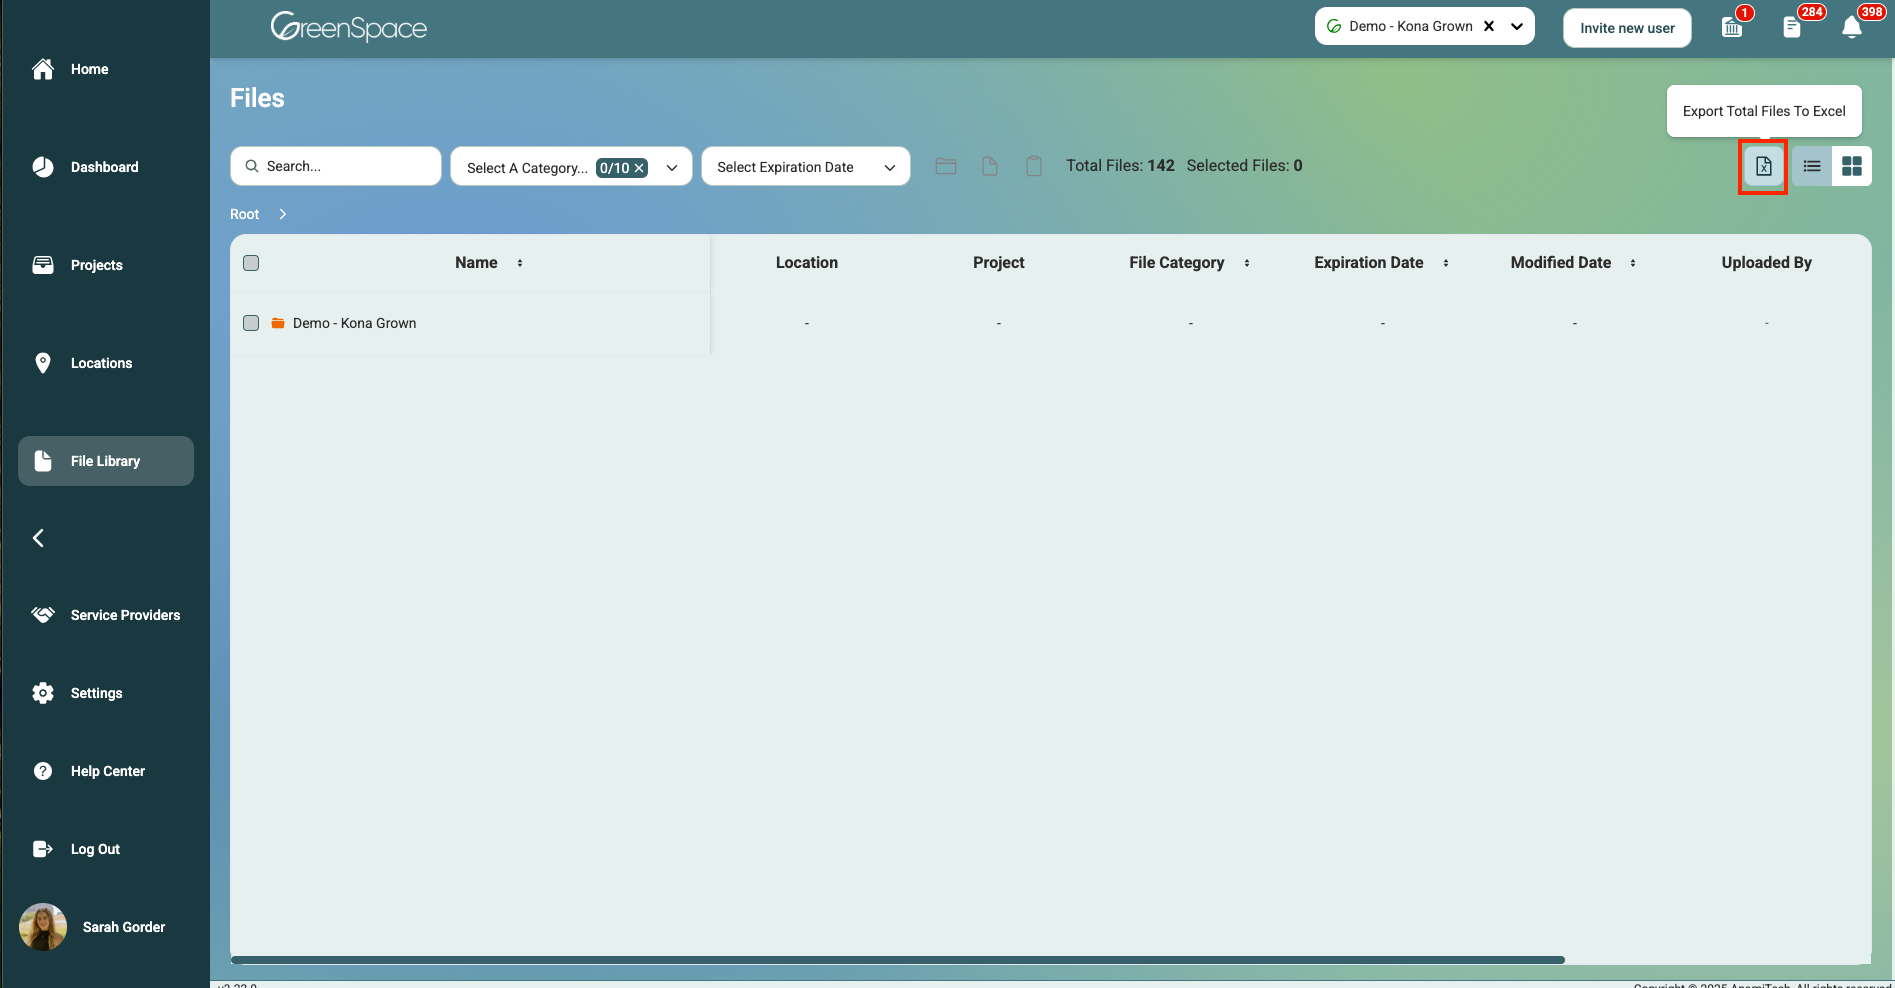Click the new folder toolbar icon
1895x988 pixels.
pos(946,166)
